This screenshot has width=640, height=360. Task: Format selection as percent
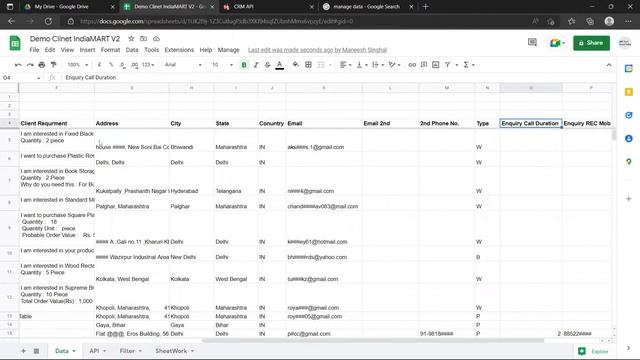(x=111, y=65)
